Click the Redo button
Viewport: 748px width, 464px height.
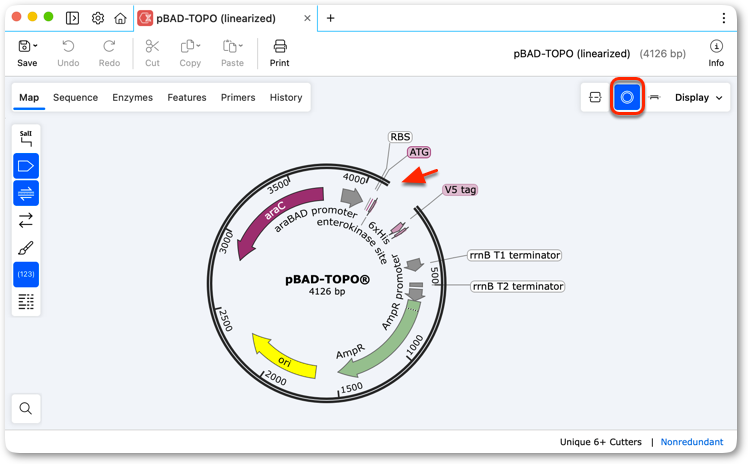pyautogui.click(x=109, y=53)
